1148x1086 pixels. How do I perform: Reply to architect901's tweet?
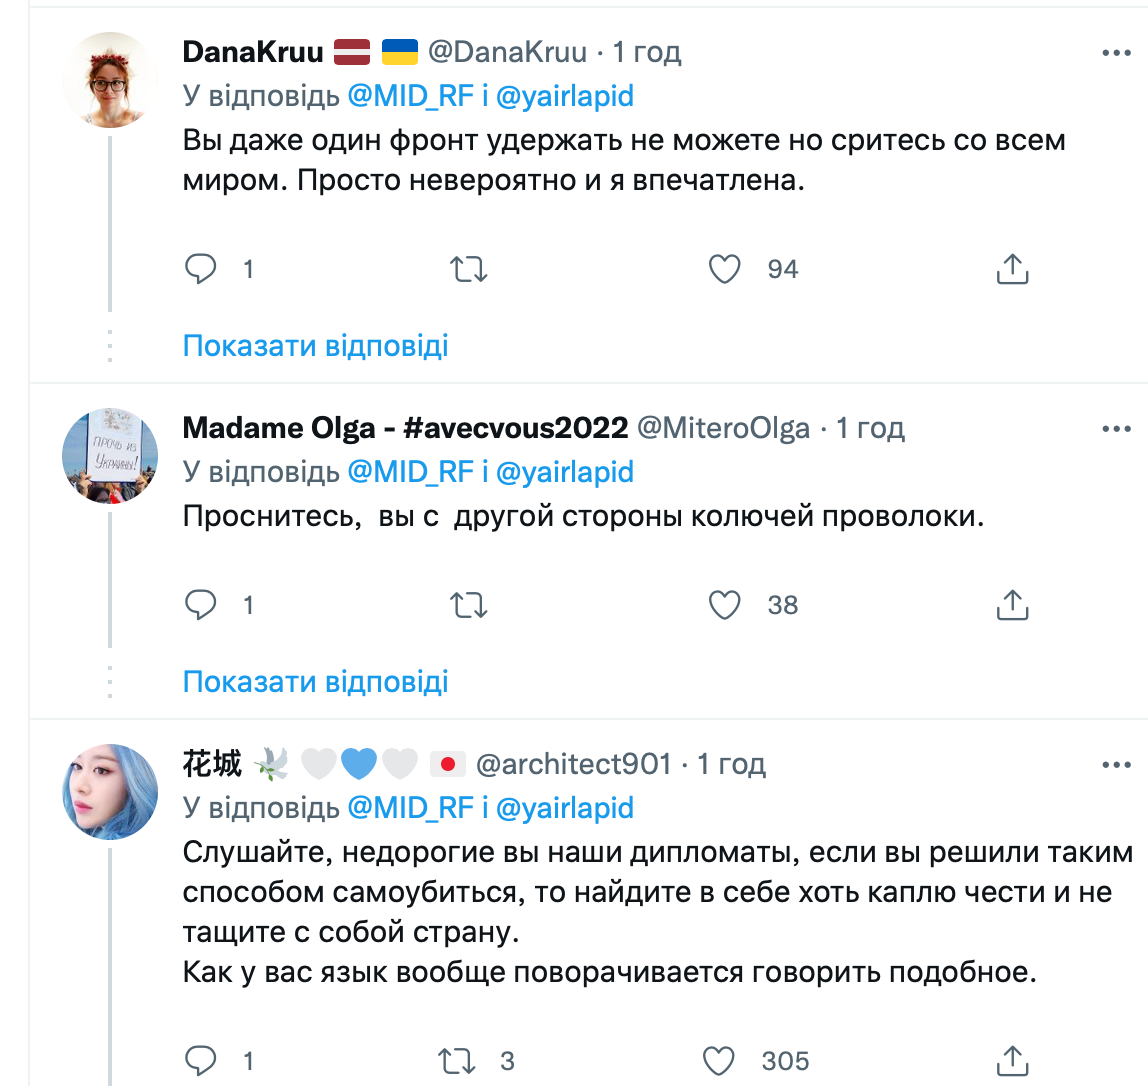[202, 1060]
